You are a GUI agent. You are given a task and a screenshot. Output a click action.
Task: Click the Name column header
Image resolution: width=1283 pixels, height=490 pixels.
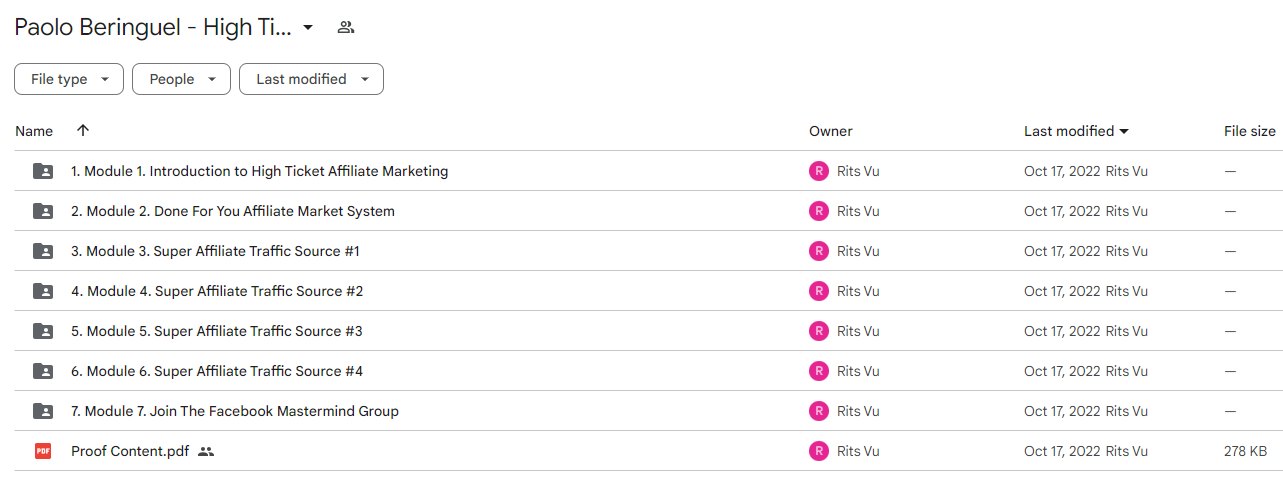(34, 131)
